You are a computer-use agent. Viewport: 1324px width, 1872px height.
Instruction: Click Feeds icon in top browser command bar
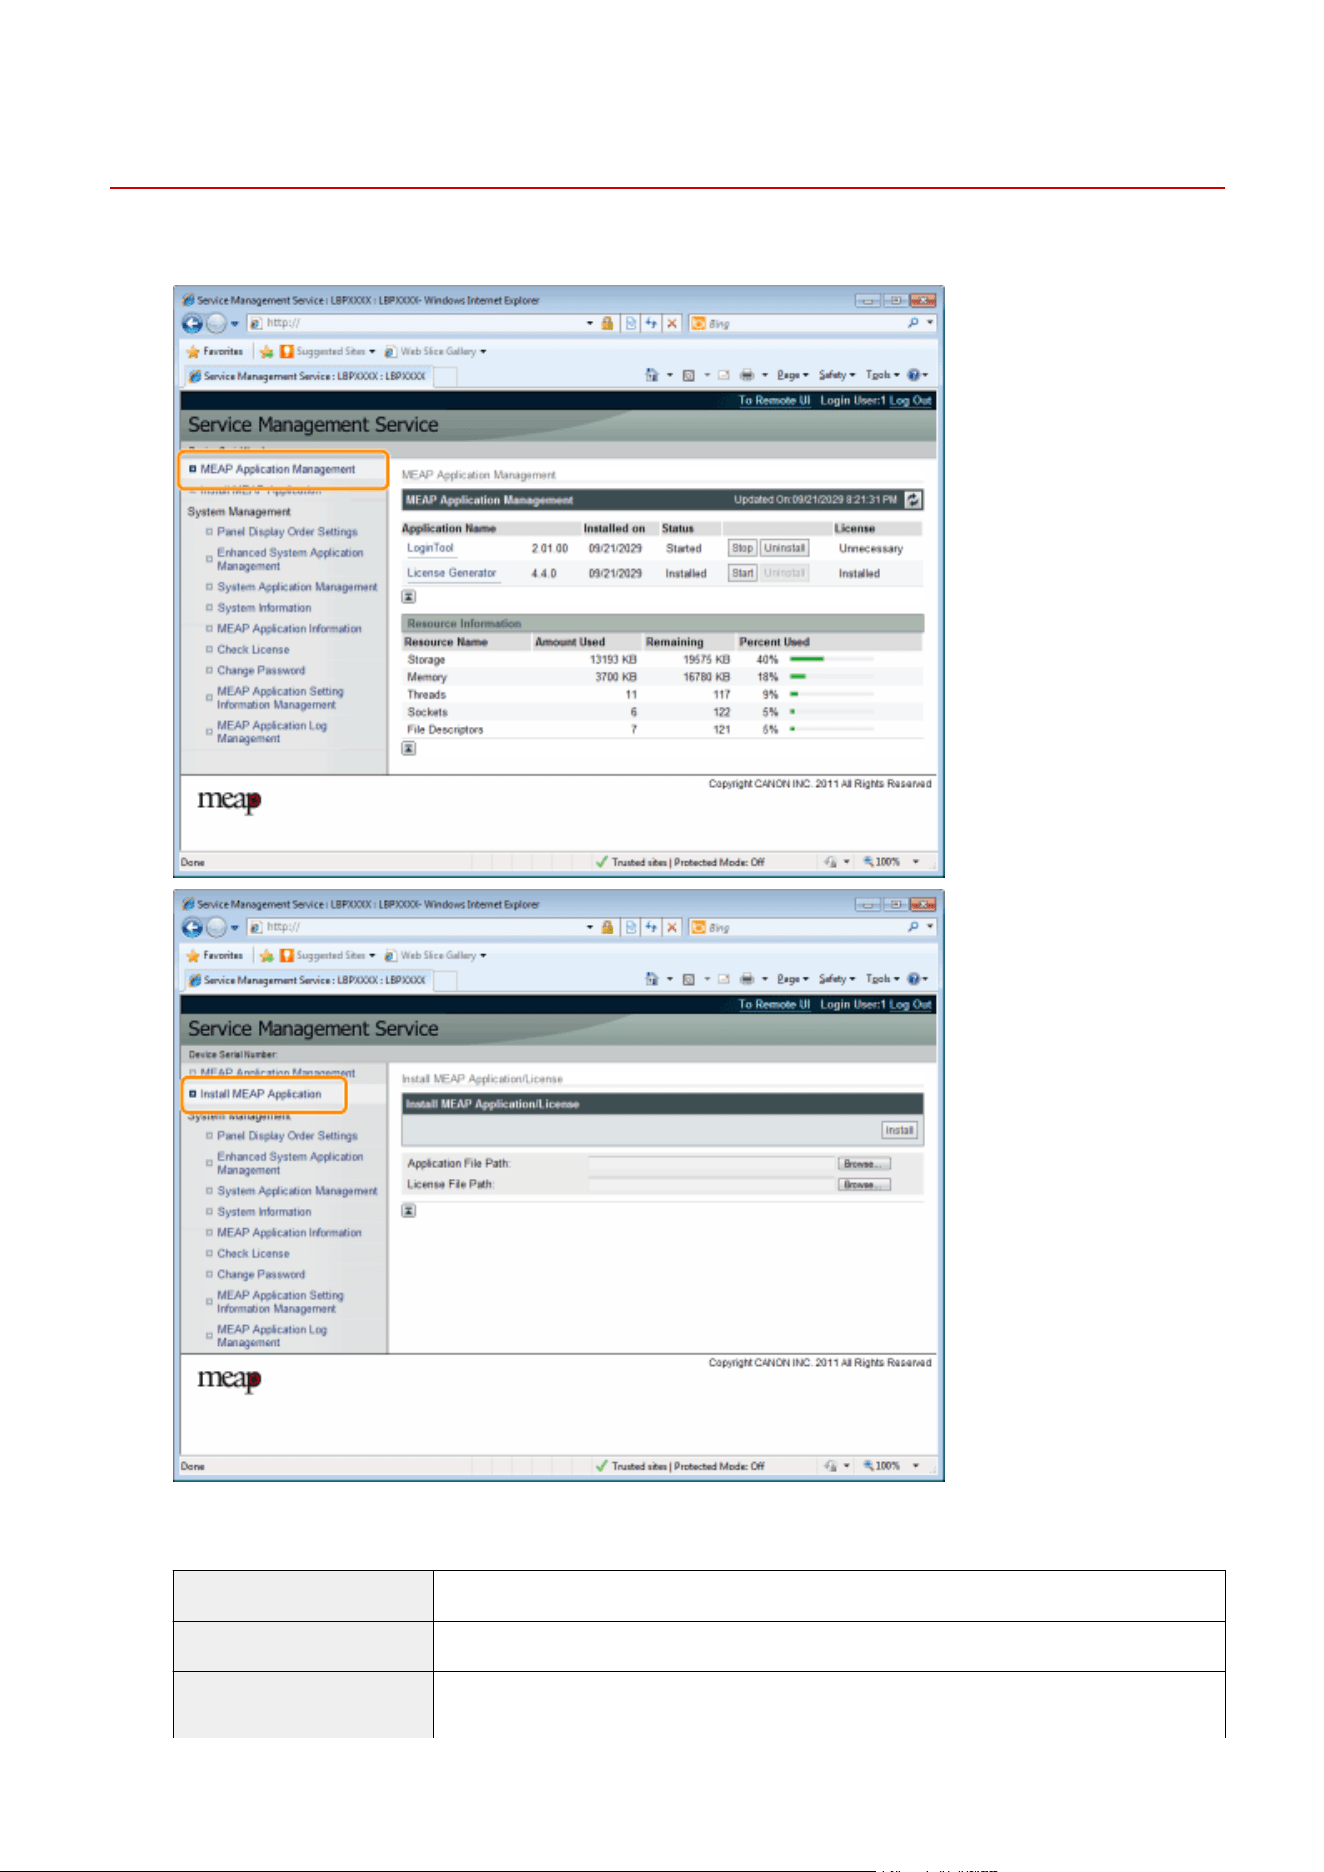pos(688,375)
